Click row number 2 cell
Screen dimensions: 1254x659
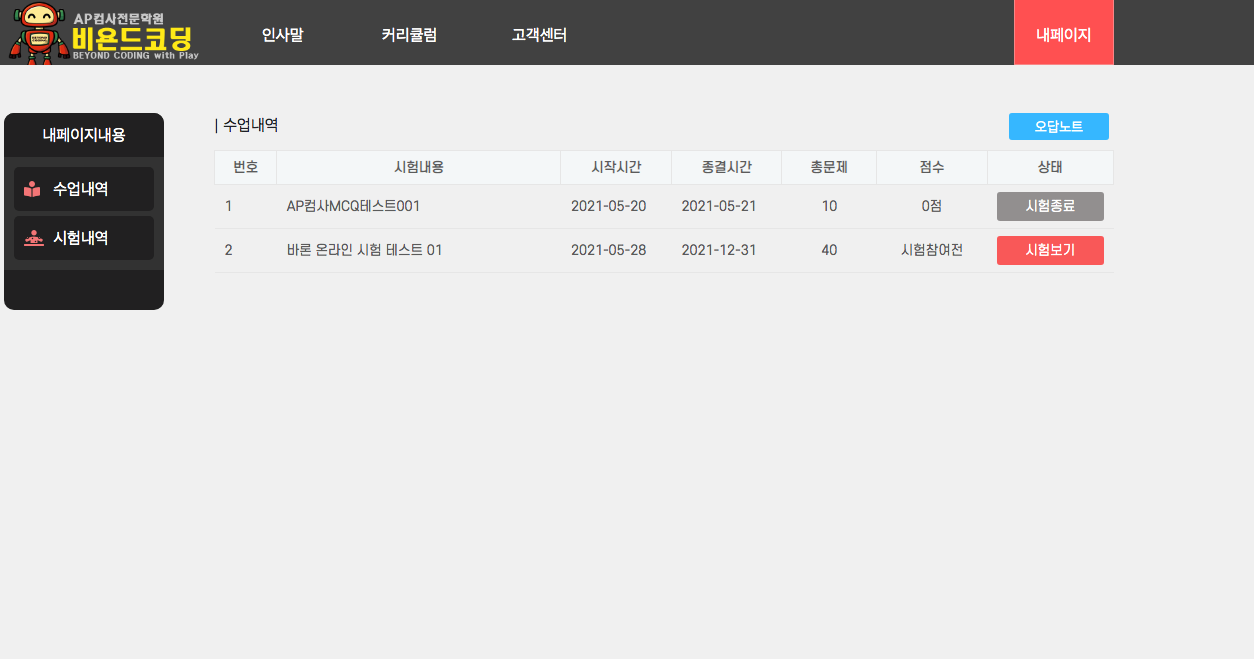point(229,250)
